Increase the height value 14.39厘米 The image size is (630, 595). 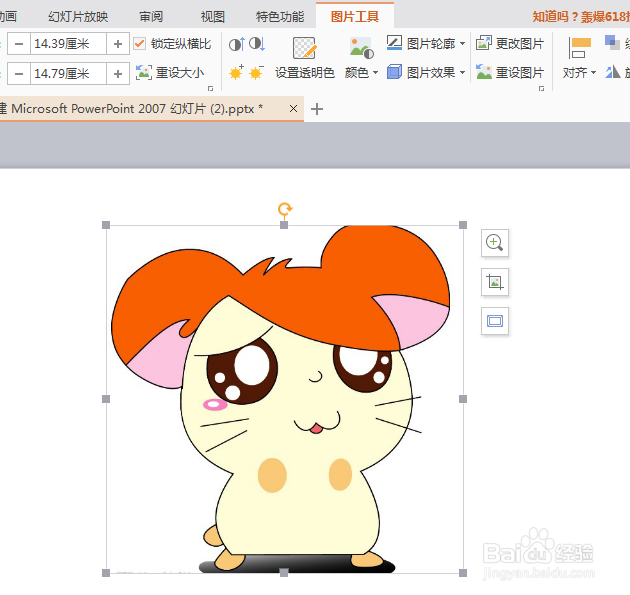pyautogui.click(x=118, y=43)
